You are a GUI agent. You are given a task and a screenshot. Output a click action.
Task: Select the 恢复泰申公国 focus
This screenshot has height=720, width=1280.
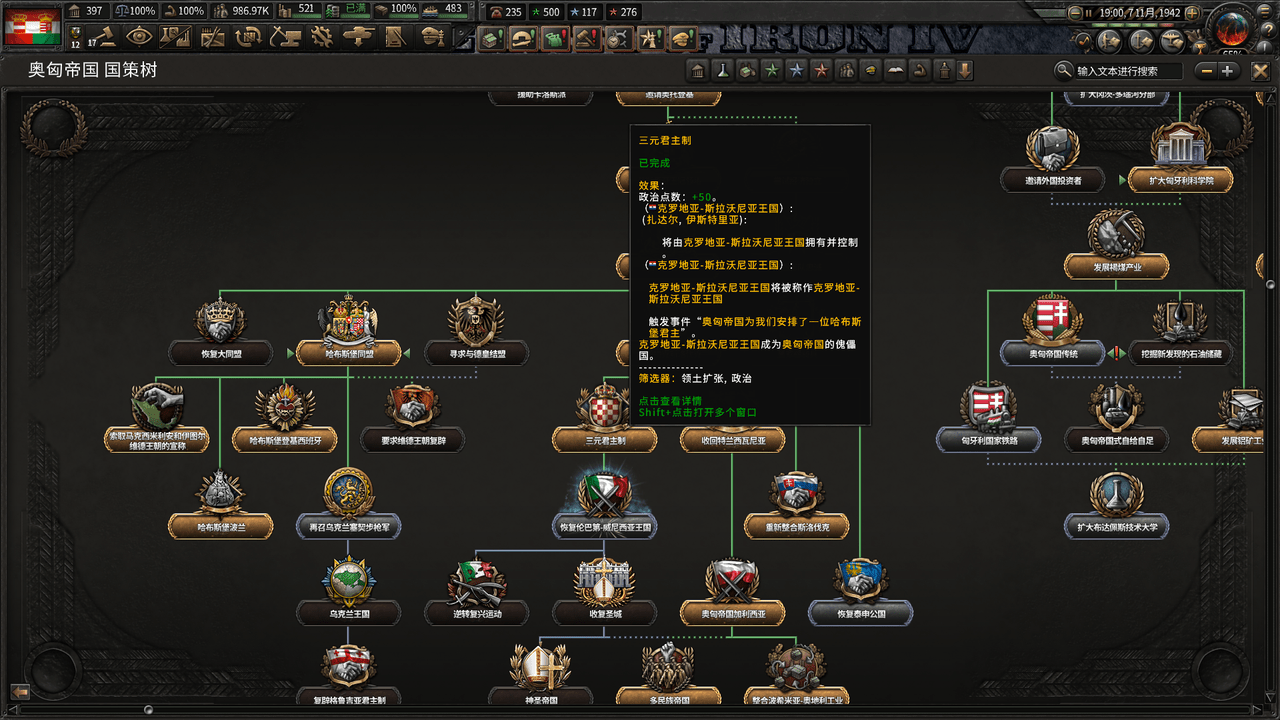[x=861, y=593]
